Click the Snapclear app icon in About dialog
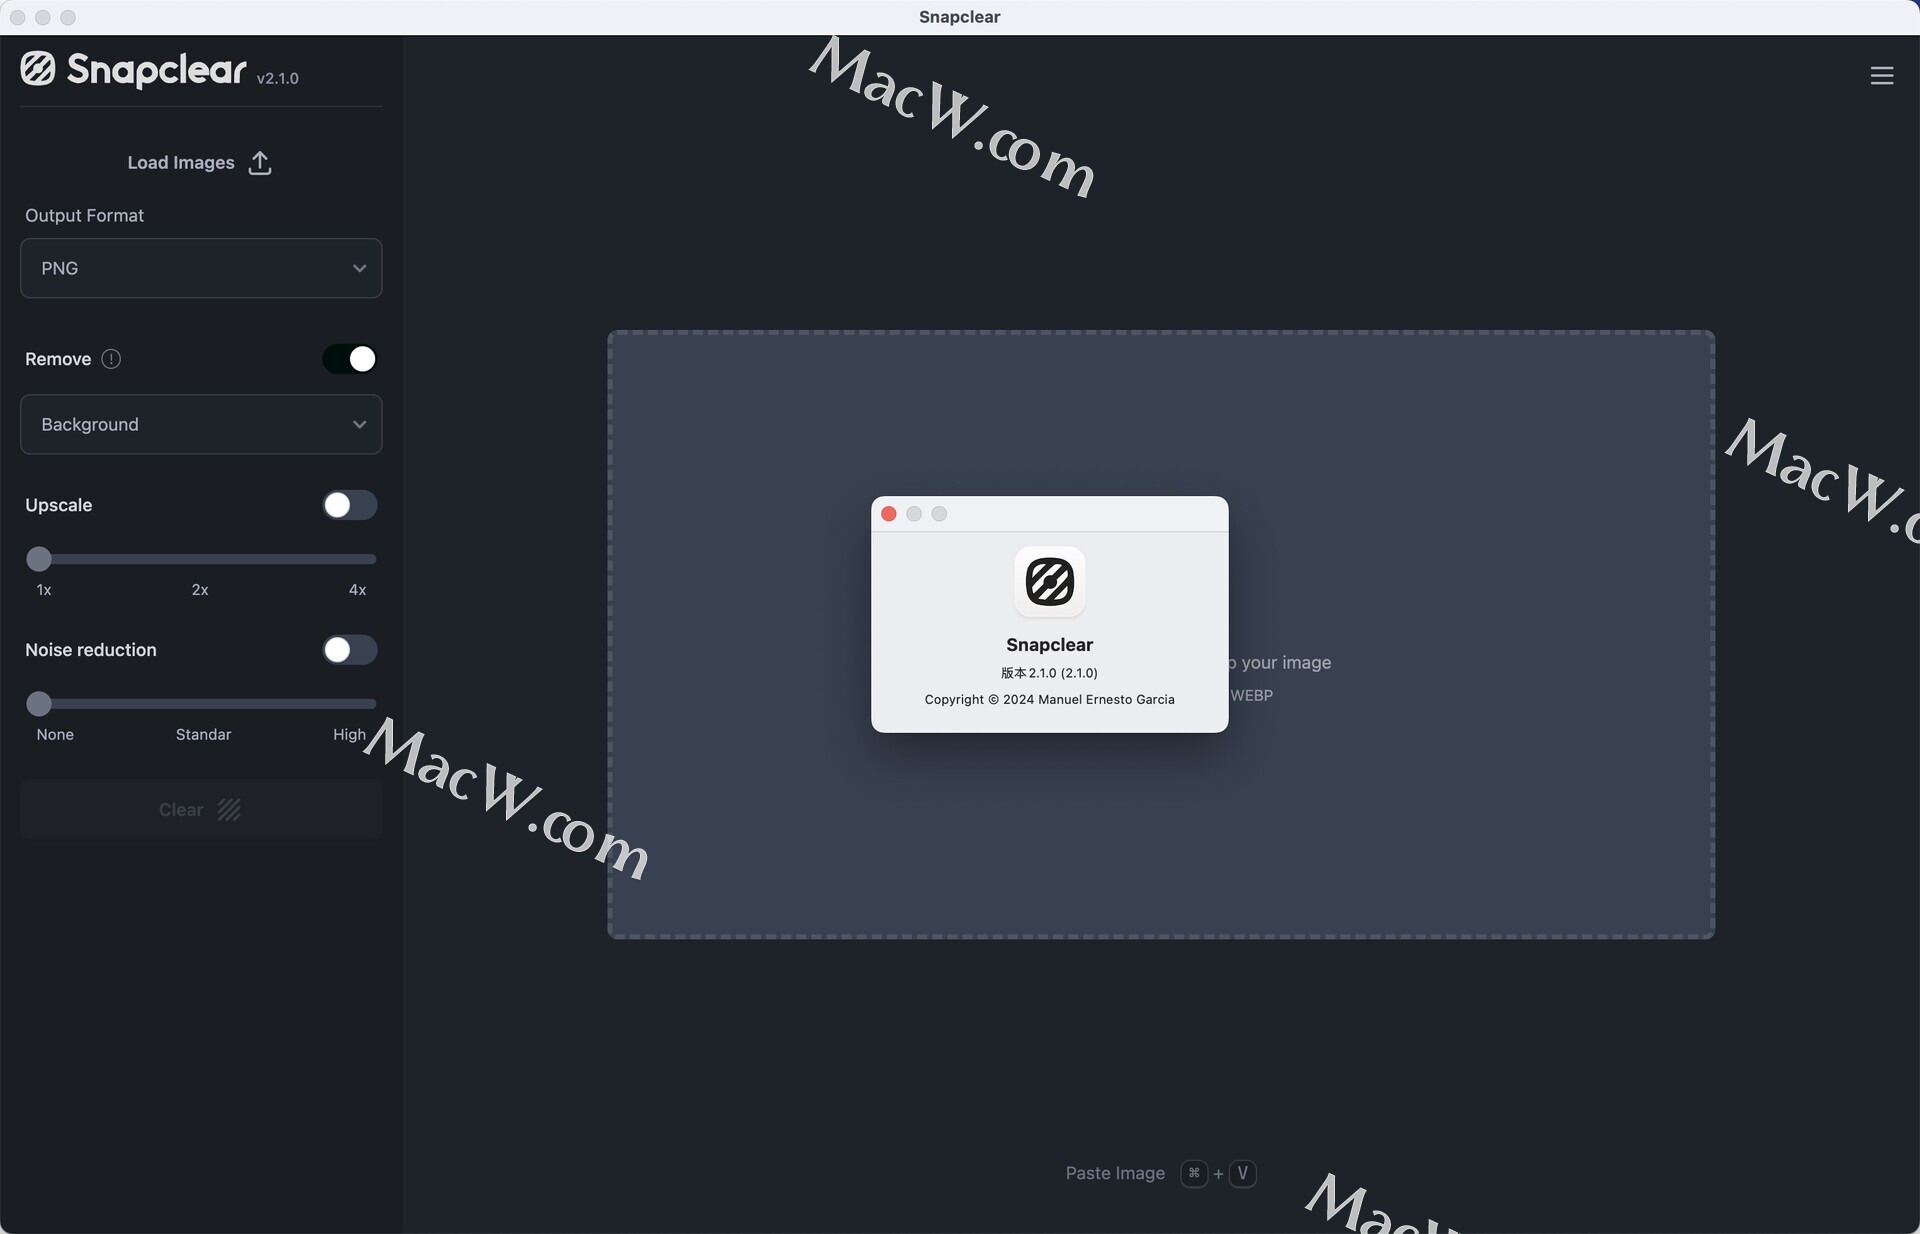Viewport: 1920px width, 1234px height. (x=1049, y=582)
